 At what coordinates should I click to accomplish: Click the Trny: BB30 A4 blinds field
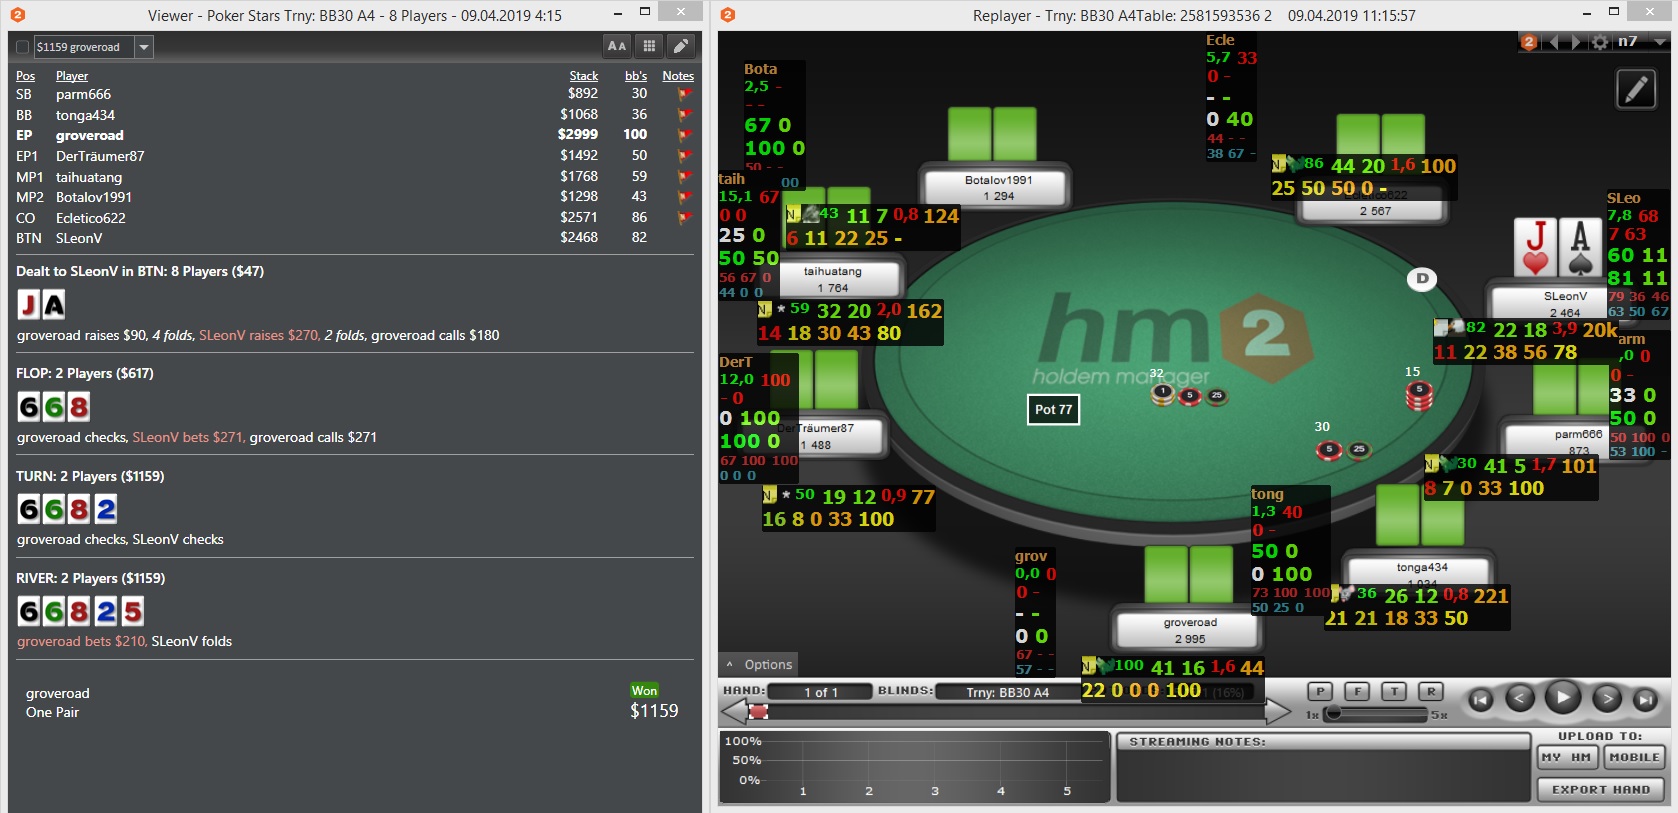point(1008,692)
